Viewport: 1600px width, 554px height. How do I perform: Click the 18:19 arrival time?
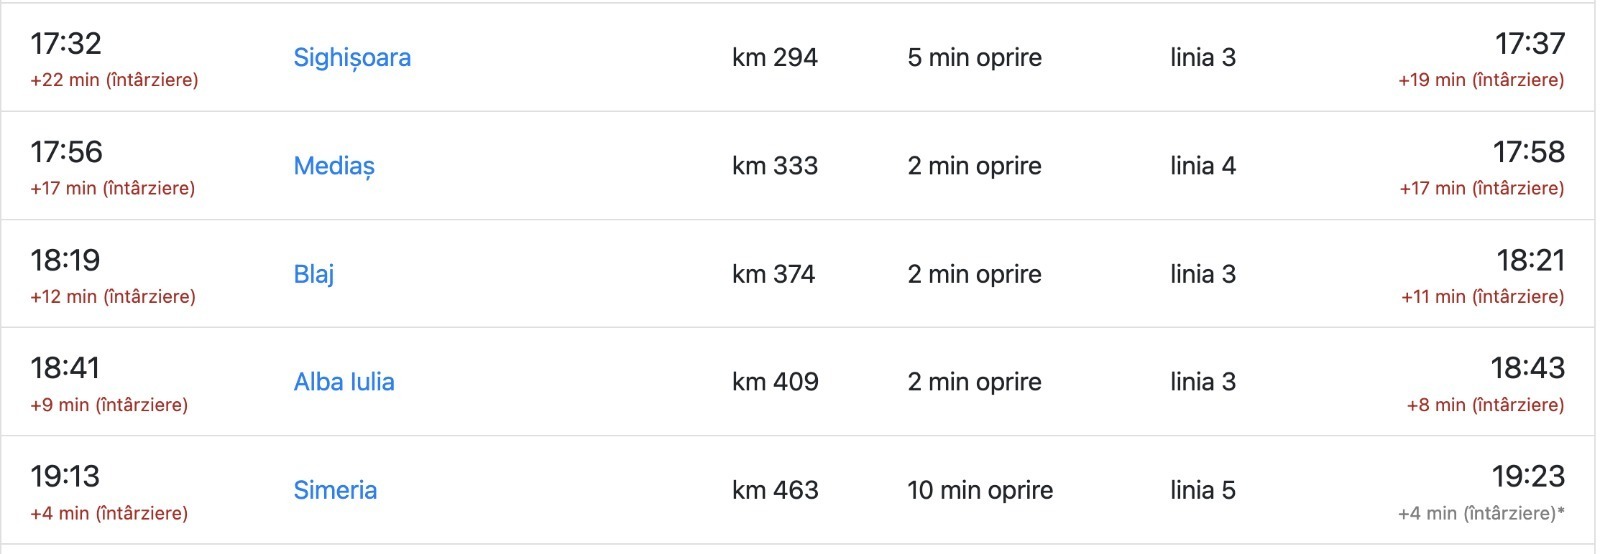(x=65, y=260)
